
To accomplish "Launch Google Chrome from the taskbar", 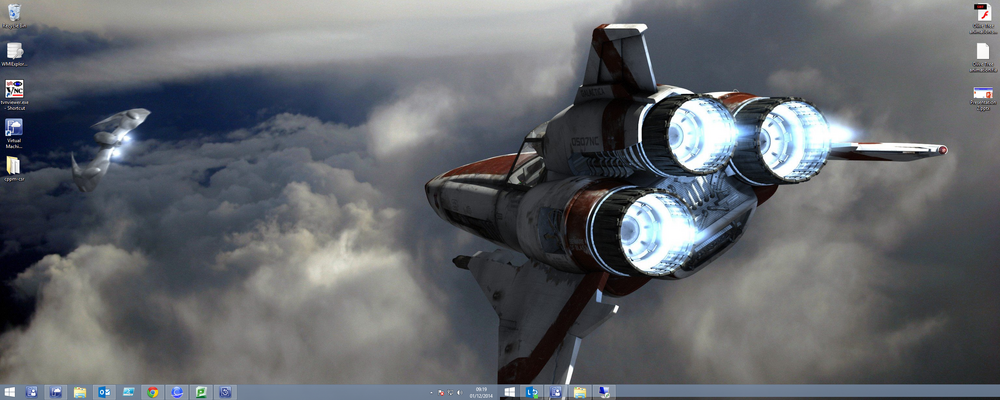I will click(x=152, y=392).
